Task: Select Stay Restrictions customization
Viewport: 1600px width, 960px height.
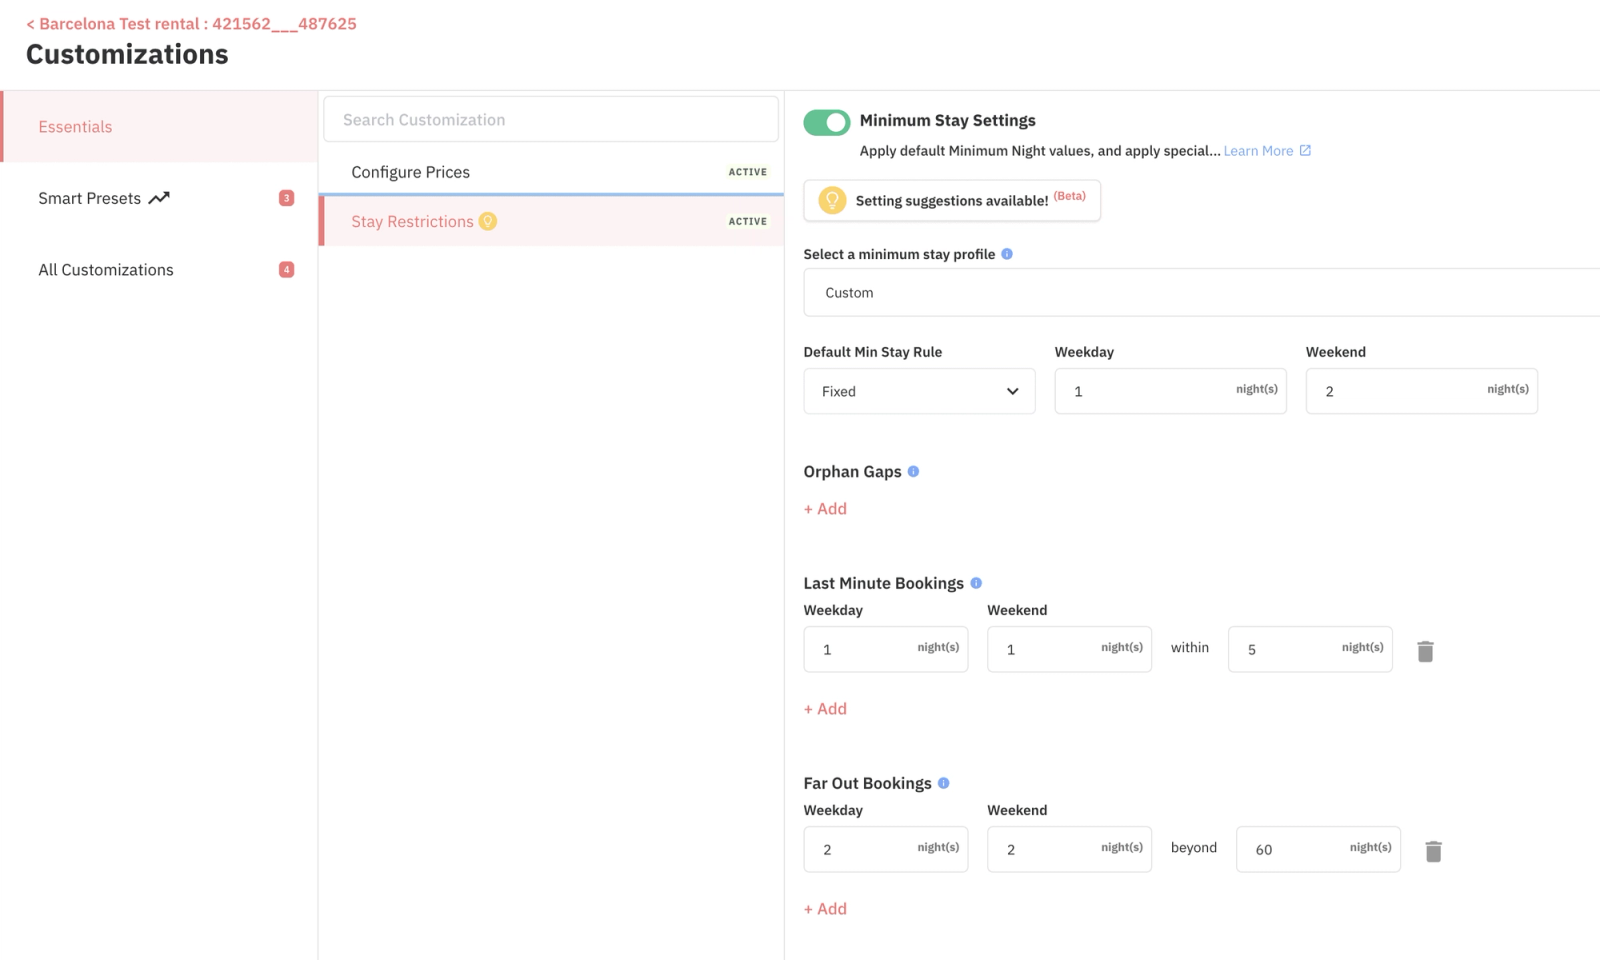Action: (551, 221)
